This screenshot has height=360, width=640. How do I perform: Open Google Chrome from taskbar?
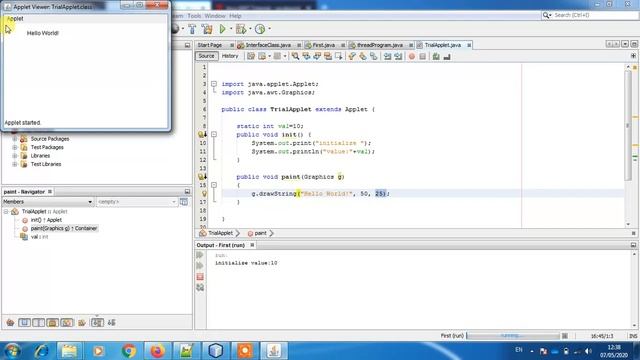click(129, 351)
